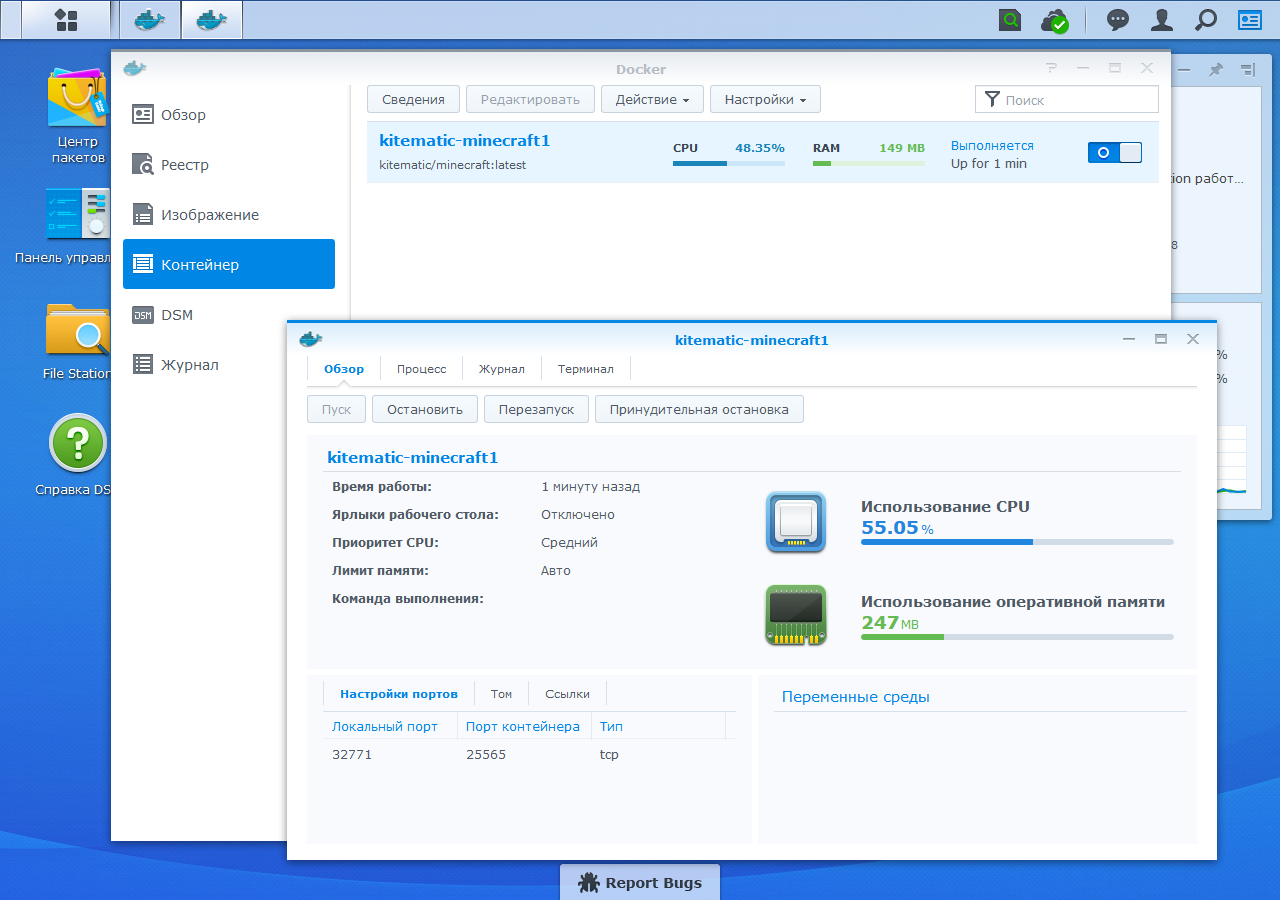Open the cloud status icon with green checkmark
This screenshot has width=1280, height=900.
coord(1055,20)
